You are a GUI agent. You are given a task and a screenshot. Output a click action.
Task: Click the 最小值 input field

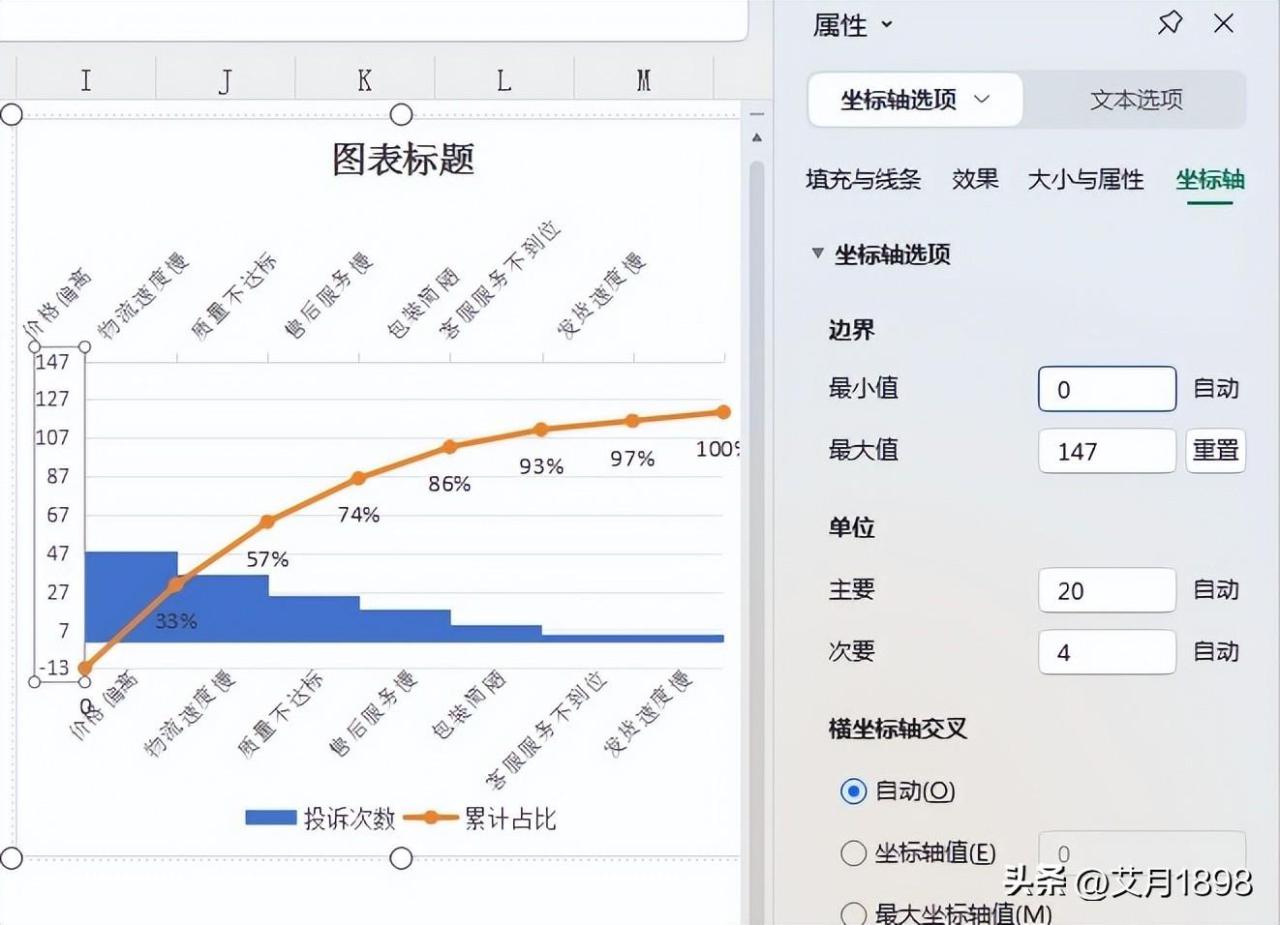point(1107,389)
